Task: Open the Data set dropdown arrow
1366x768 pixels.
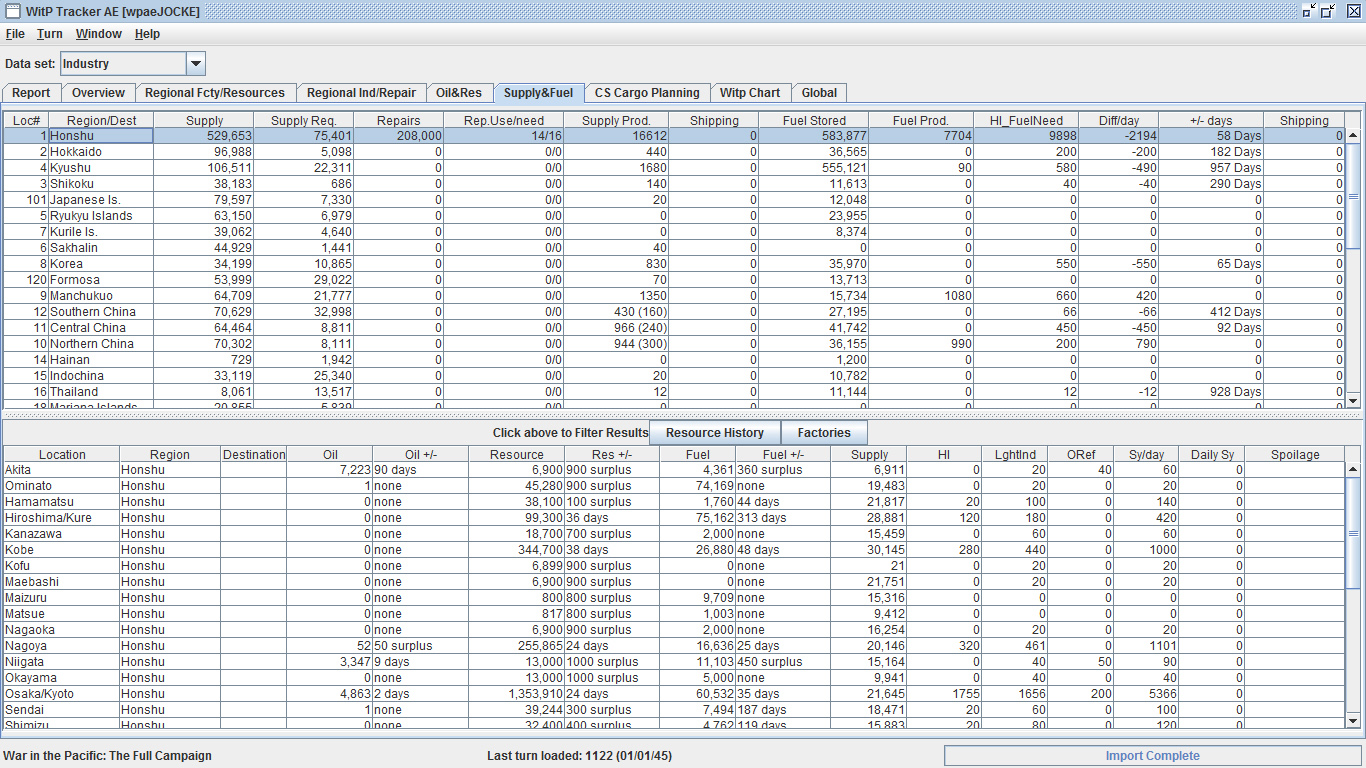Action: pos(196,64)
